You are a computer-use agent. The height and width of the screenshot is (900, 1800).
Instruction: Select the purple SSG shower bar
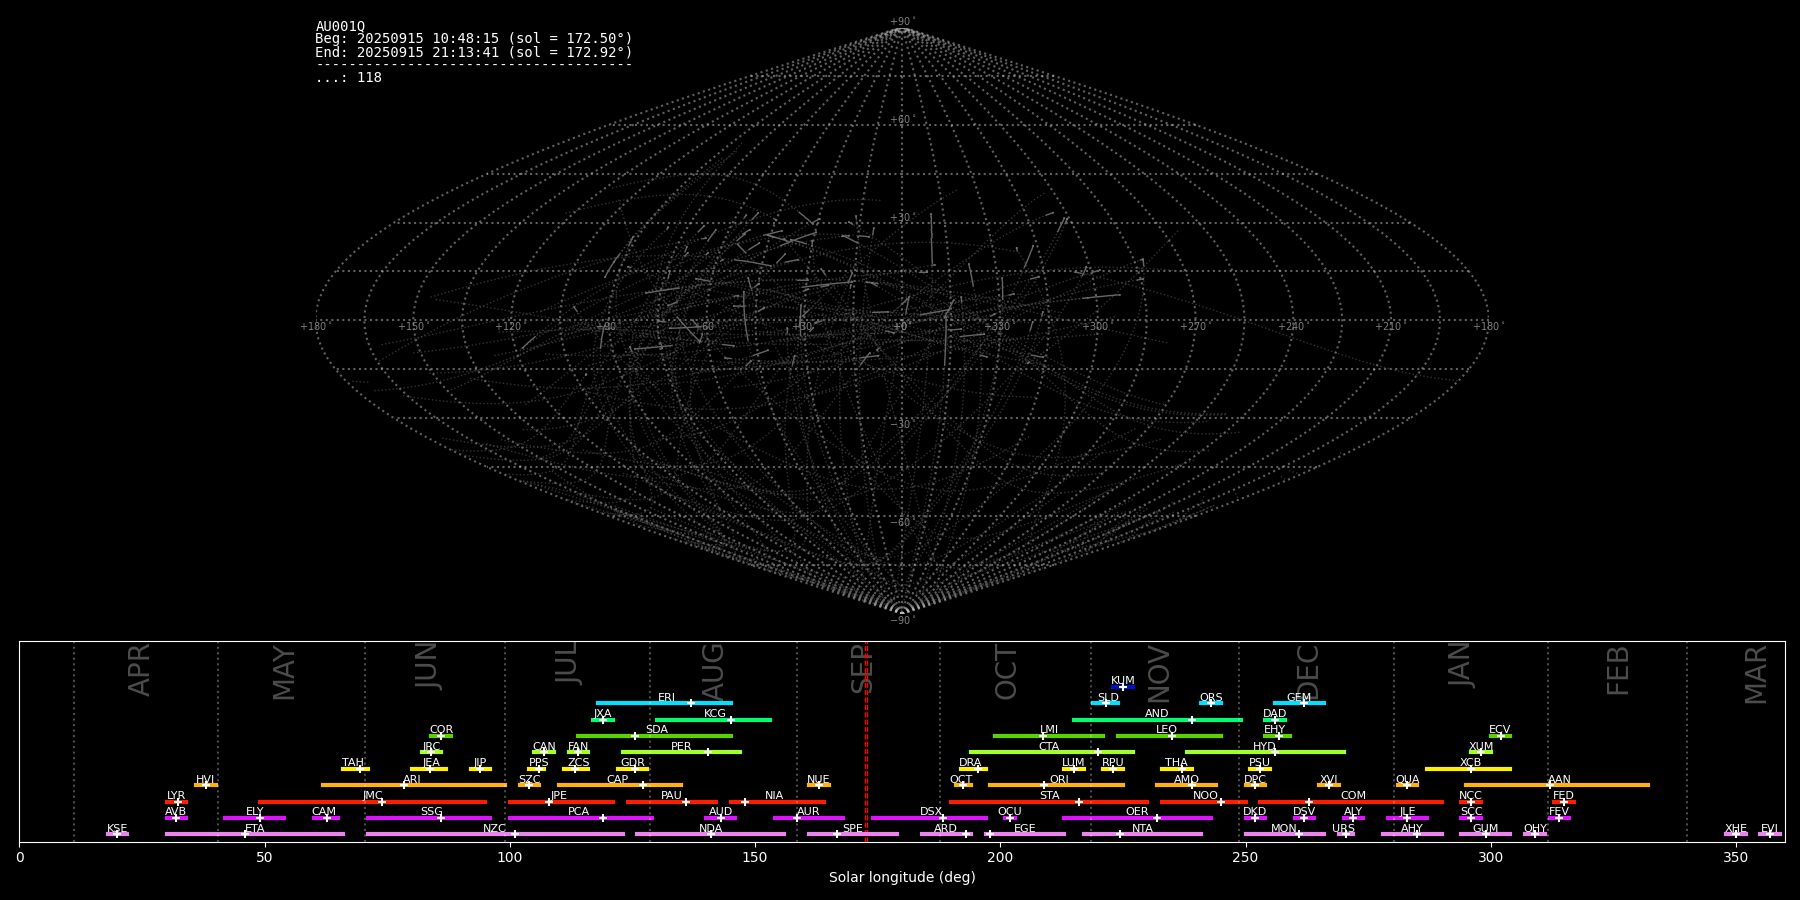(x=428, y=818)
